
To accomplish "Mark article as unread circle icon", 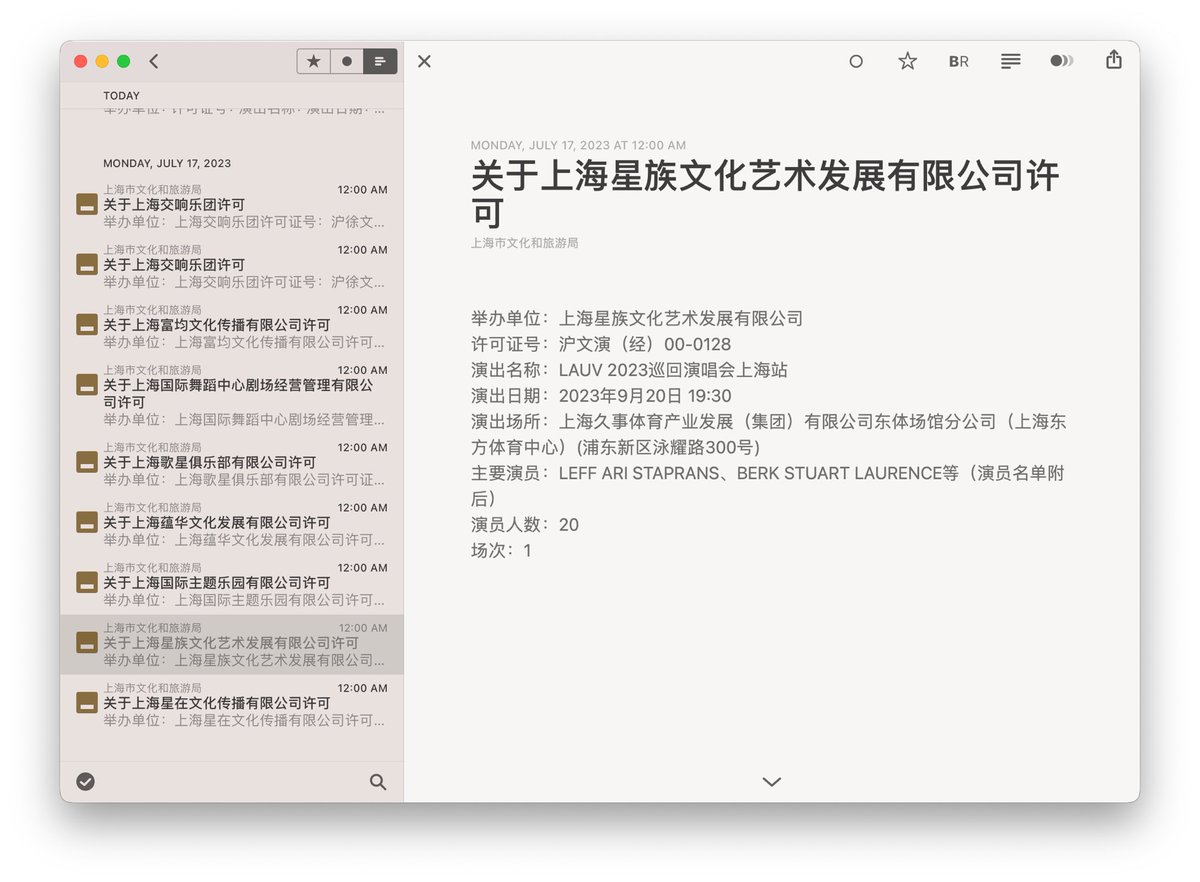I will (856, 61).
